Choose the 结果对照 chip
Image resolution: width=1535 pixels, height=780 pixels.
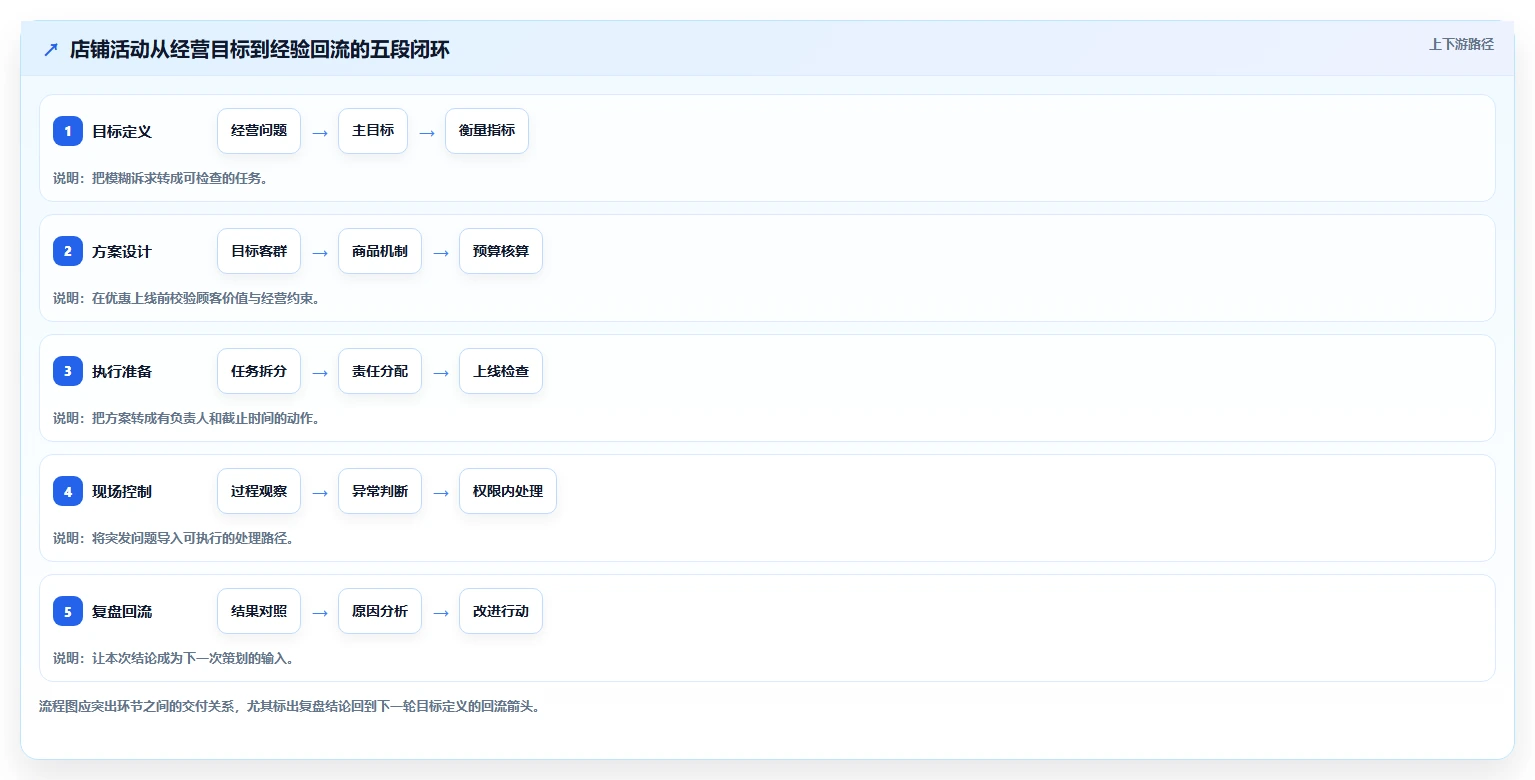coord(259,611)
